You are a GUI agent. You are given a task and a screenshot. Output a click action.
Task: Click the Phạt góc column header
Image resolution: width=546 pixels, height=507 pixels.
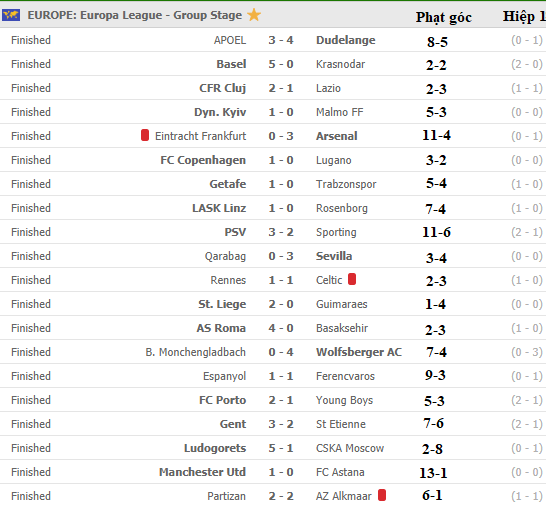(x=444, y=17)
